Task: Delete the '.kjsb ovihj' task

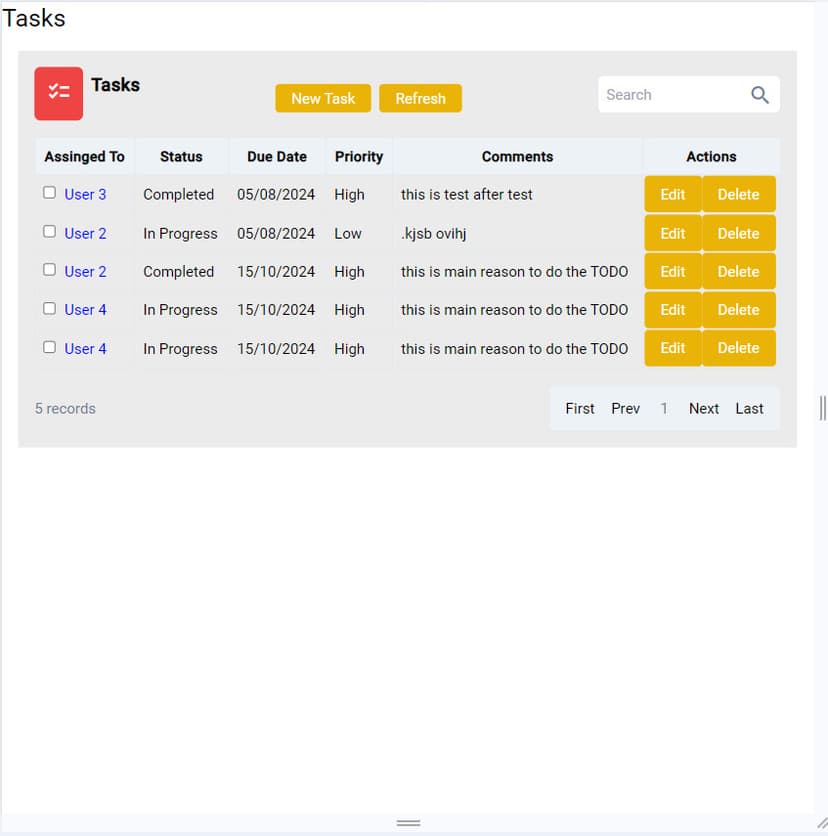Action: [738, 233]
